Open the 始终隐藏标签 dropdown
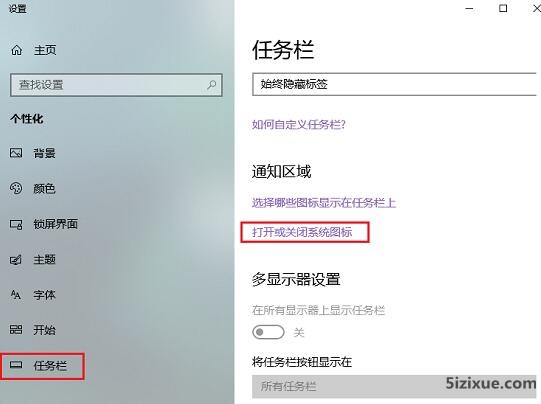Image resolution: width=541 pixels, height=404 pixels. point(394,84)
